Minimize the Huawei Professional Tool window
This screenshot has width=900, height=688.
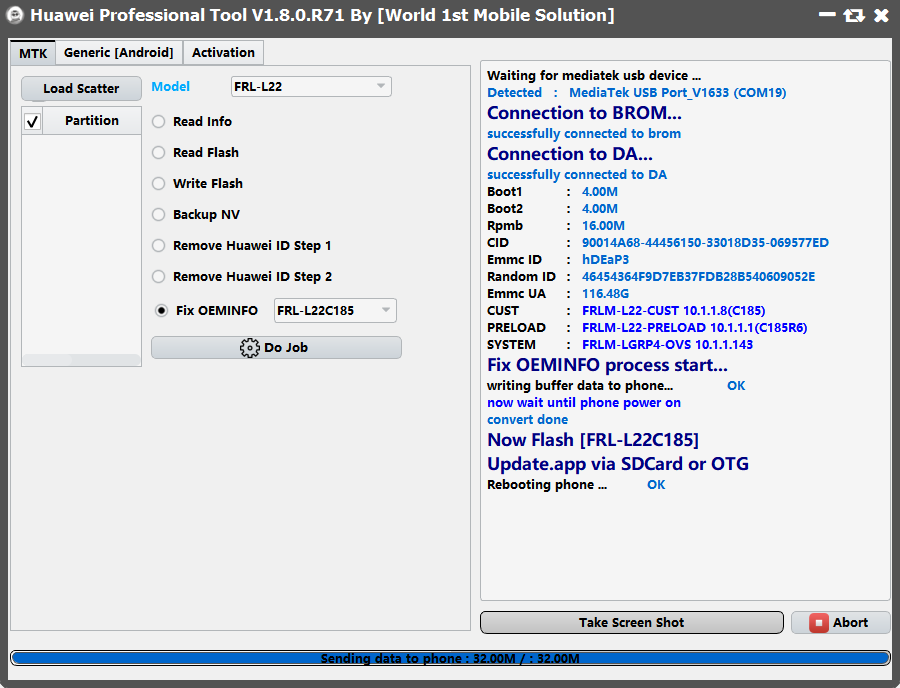[827, 14]
